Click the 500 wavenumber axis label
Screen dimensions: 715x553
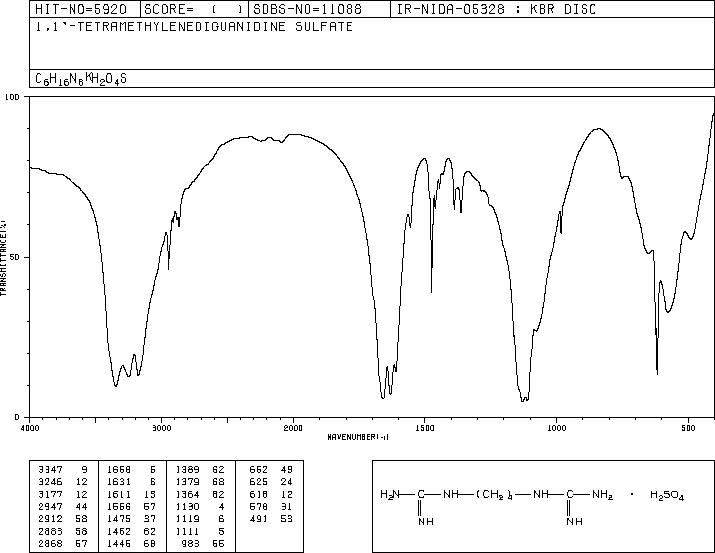click(688, 428)
